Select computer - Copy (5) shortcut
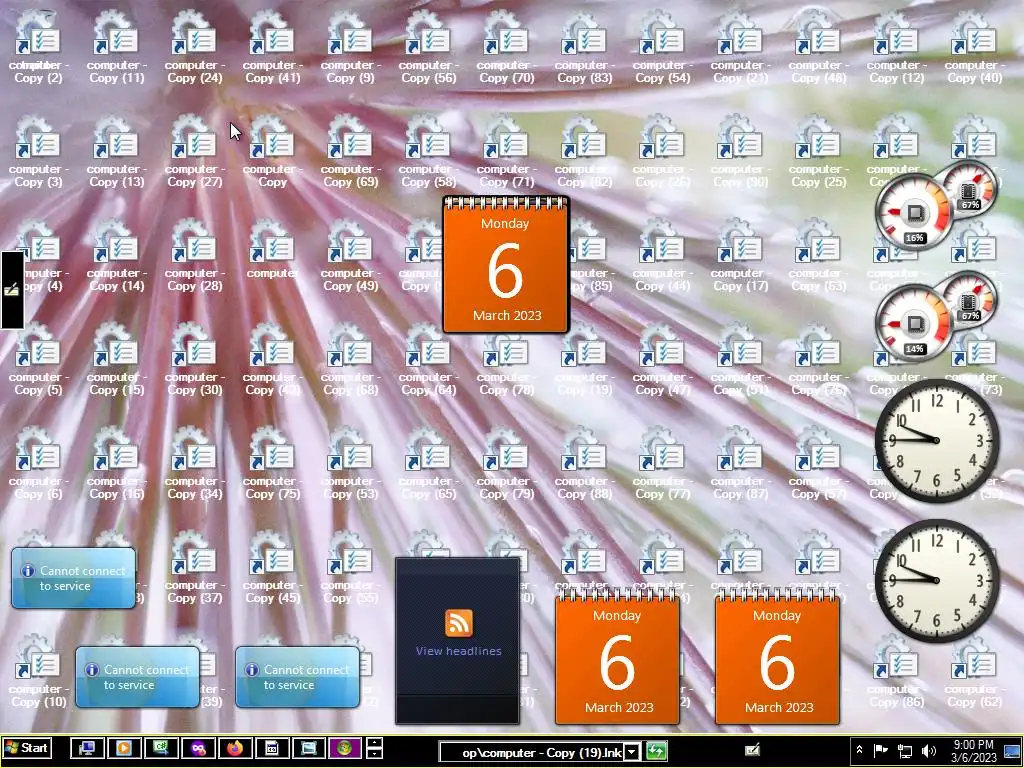 [x=39, y=360]
